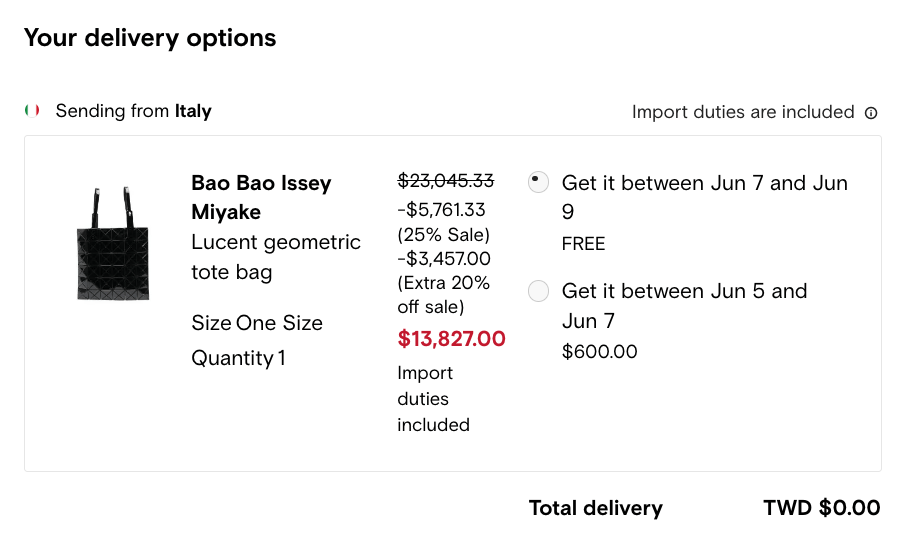Select $600.00 delivery Jun 5 to Jun 7
The height and width of the screenshot is (555, 917).
point(538,291)
